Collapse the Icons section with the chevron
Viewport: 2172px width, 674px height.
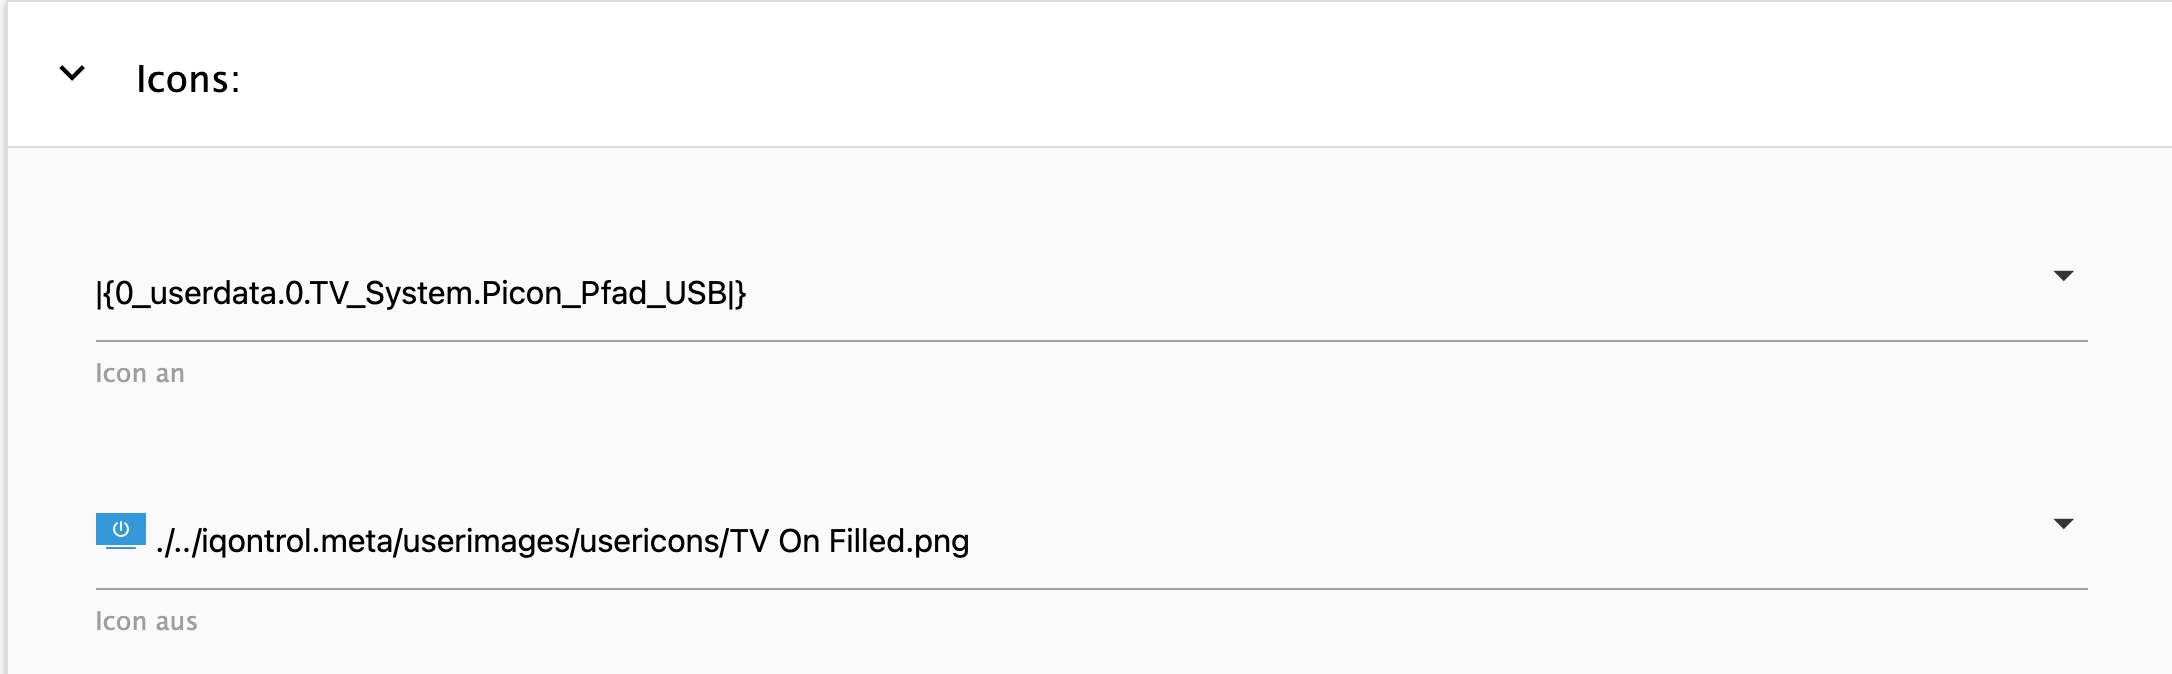pyautogui.click(x=72, y=73)
